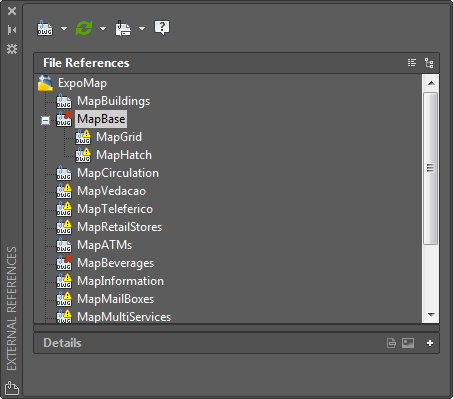453x399 pixels.
Task: Click the MapInformation DWG warning icon
Action: point(64,281)
